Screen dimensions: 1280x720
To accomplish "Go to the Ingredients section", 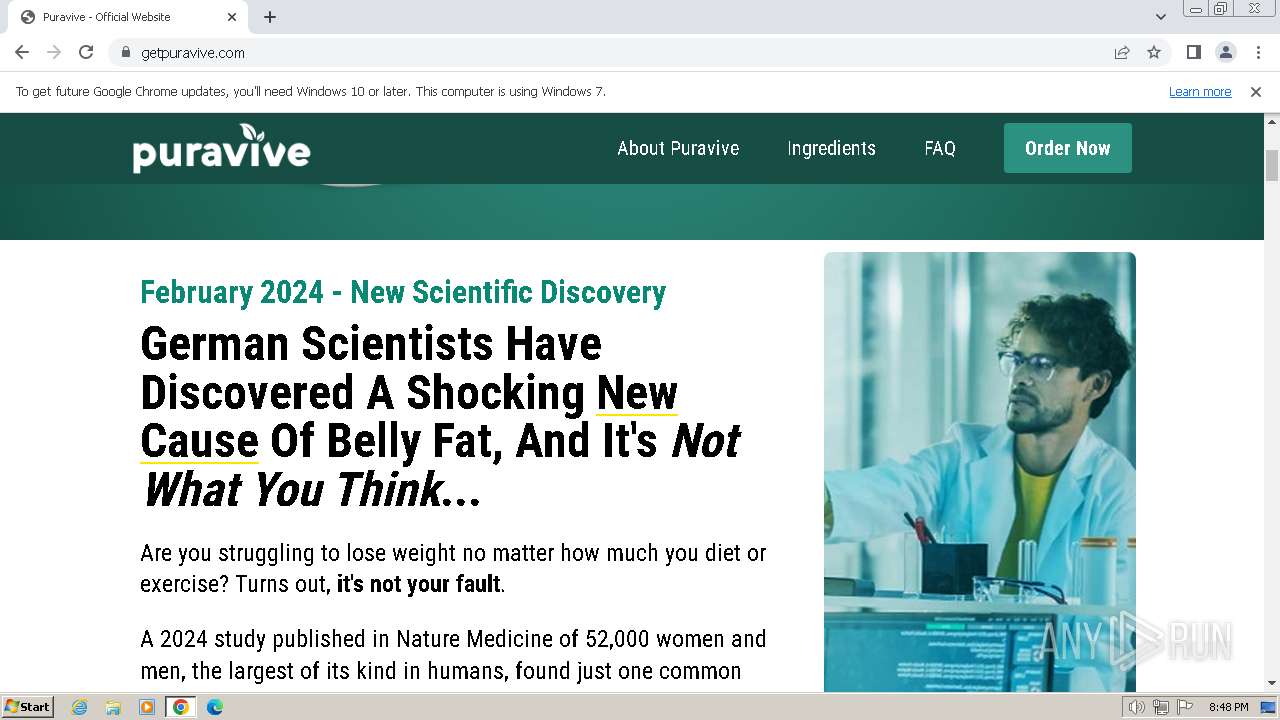I will click(831, 148).
